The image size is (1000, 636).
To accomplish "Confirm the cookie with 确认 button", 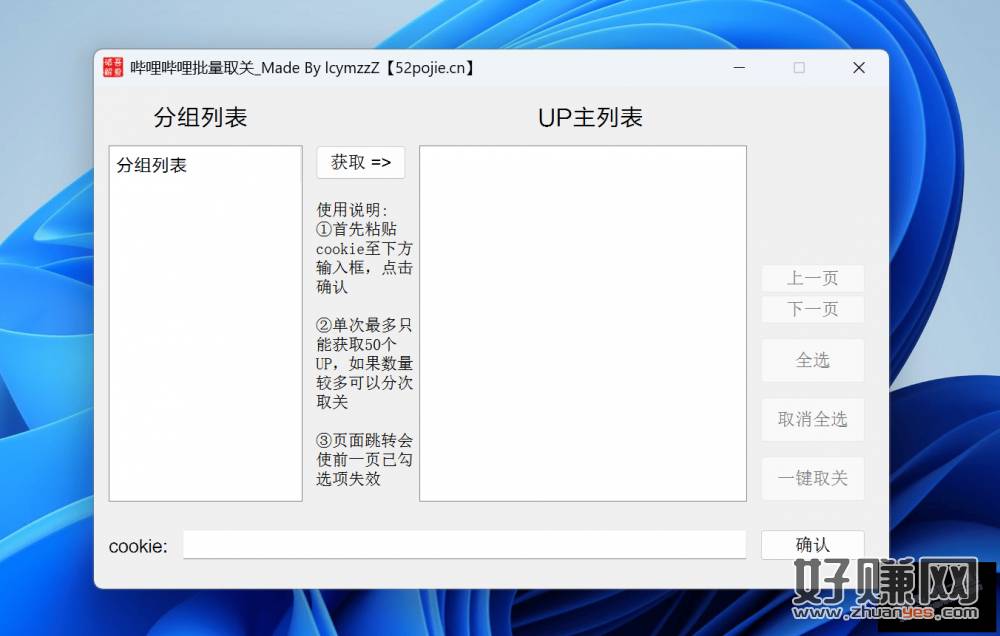I will [x=812, y=545].
